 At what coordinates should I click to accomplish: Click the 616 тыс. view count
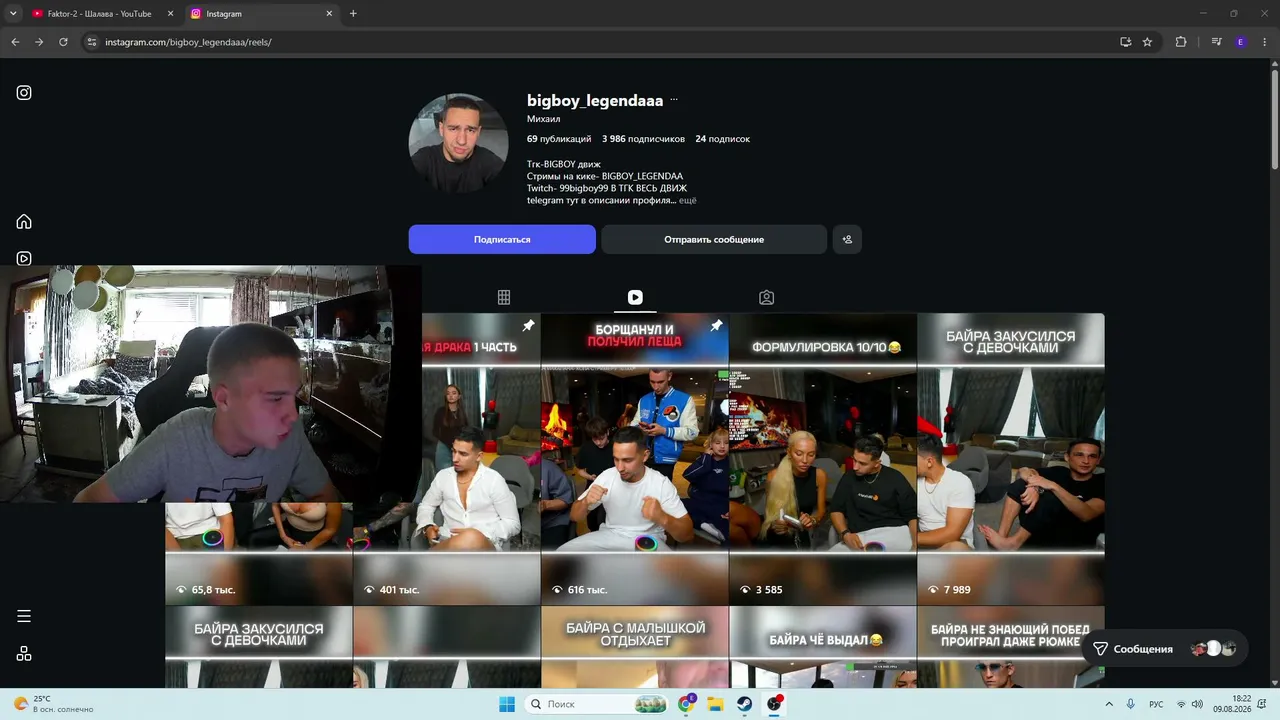point(588,590)
